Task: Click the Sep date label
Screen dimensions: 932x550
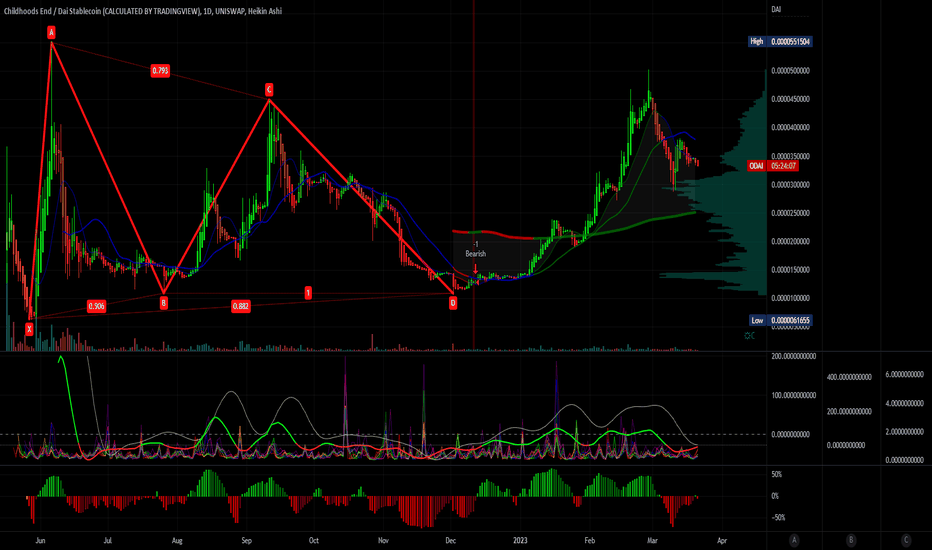Action: click(x=246, y=540)
